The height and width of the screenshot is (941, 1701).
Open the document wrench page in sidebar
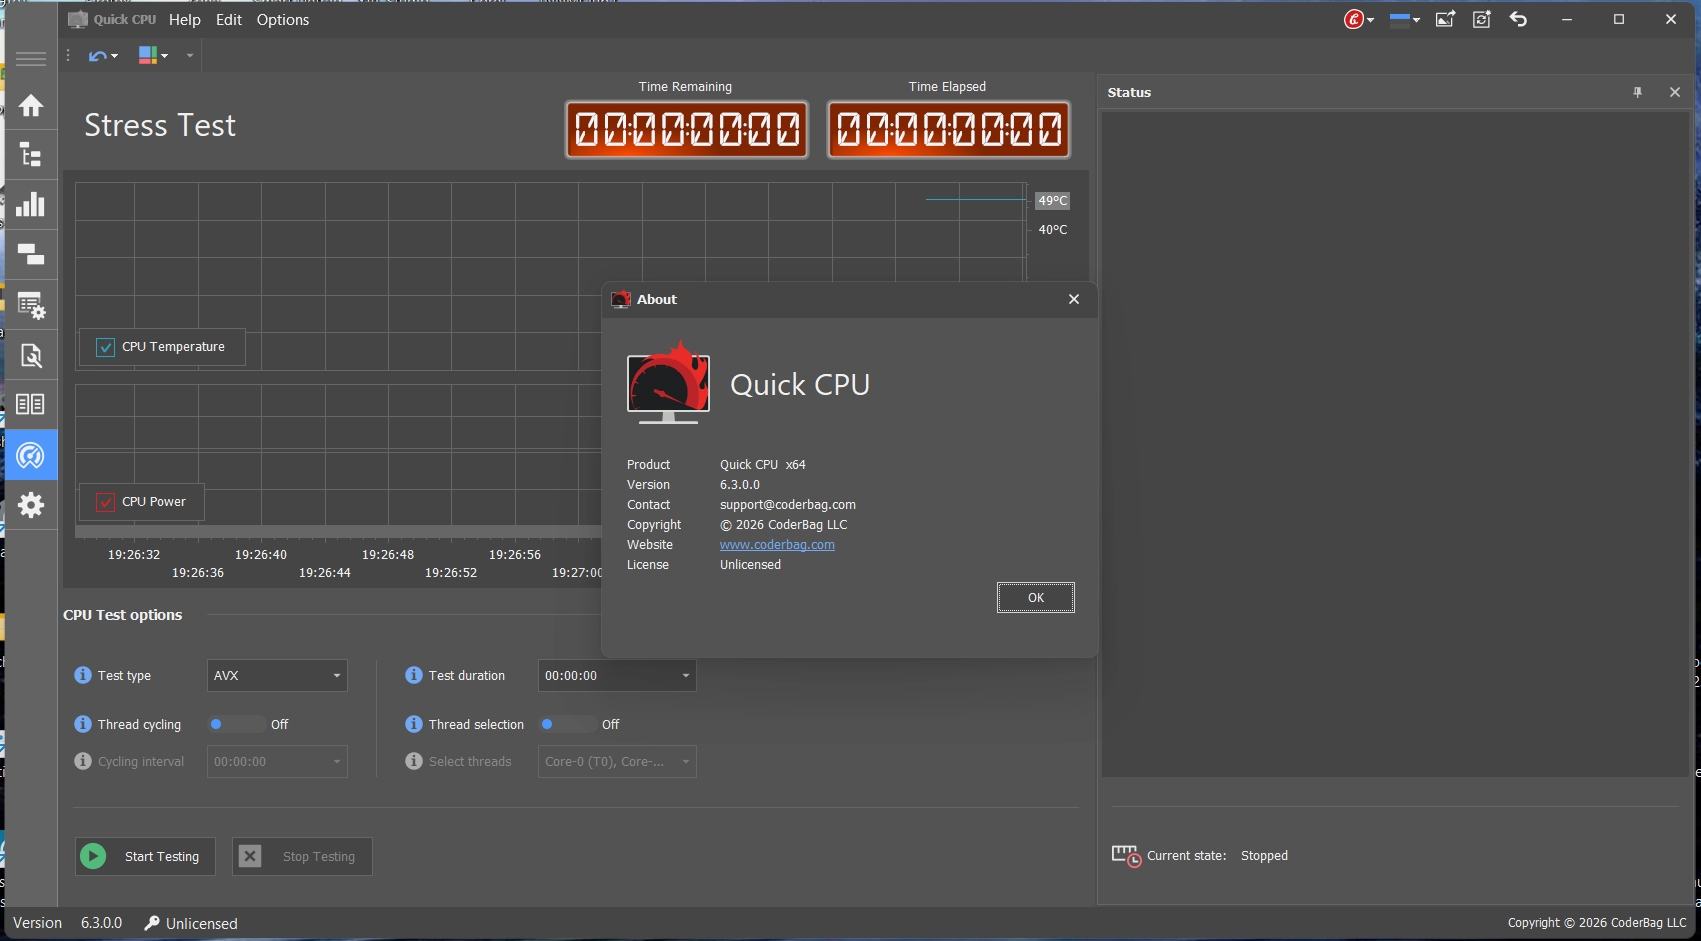pyautogui.click(x=31, y=355)
